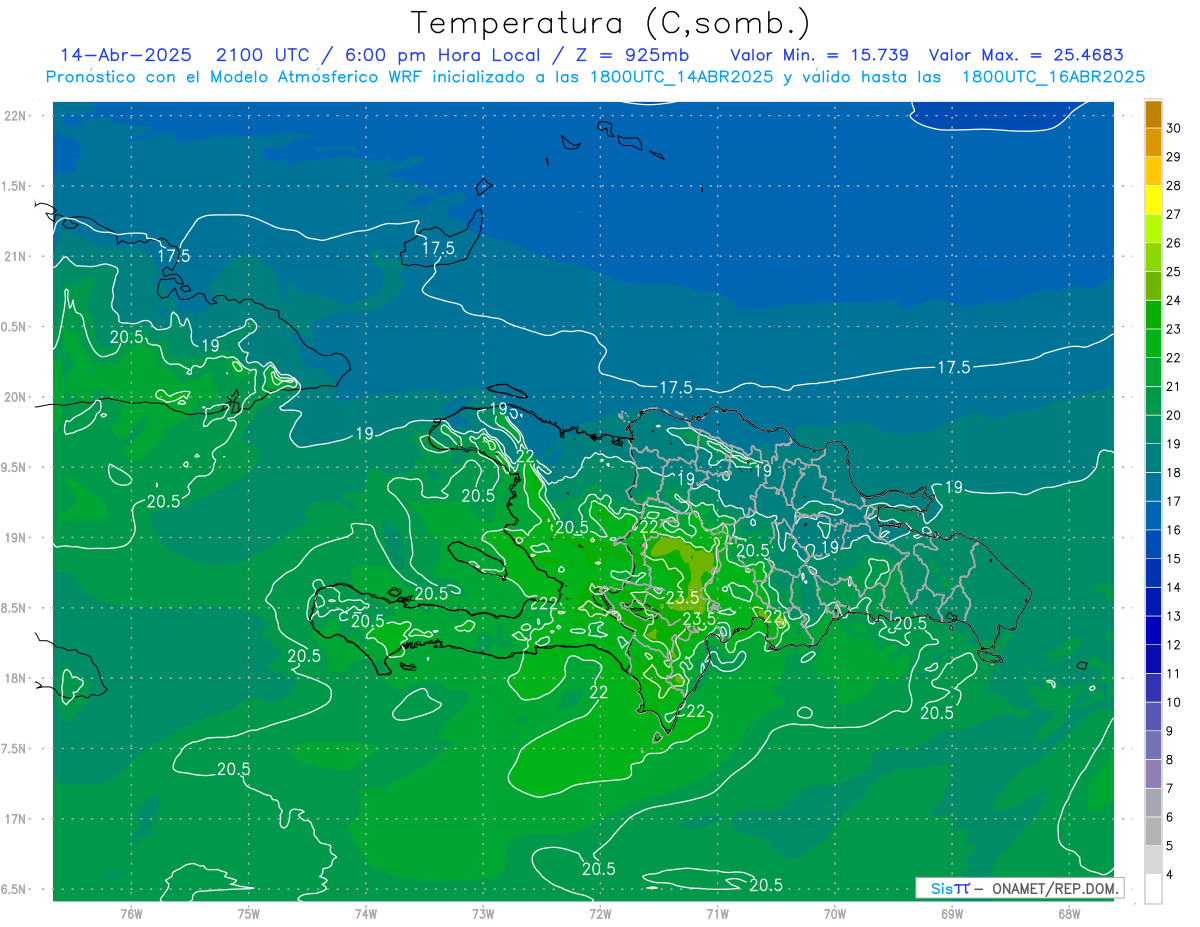The width and height of the screenshot is (1200, 927).
Task: Click the '73W' longitude axis label
Action: click(x=483, y=914)
